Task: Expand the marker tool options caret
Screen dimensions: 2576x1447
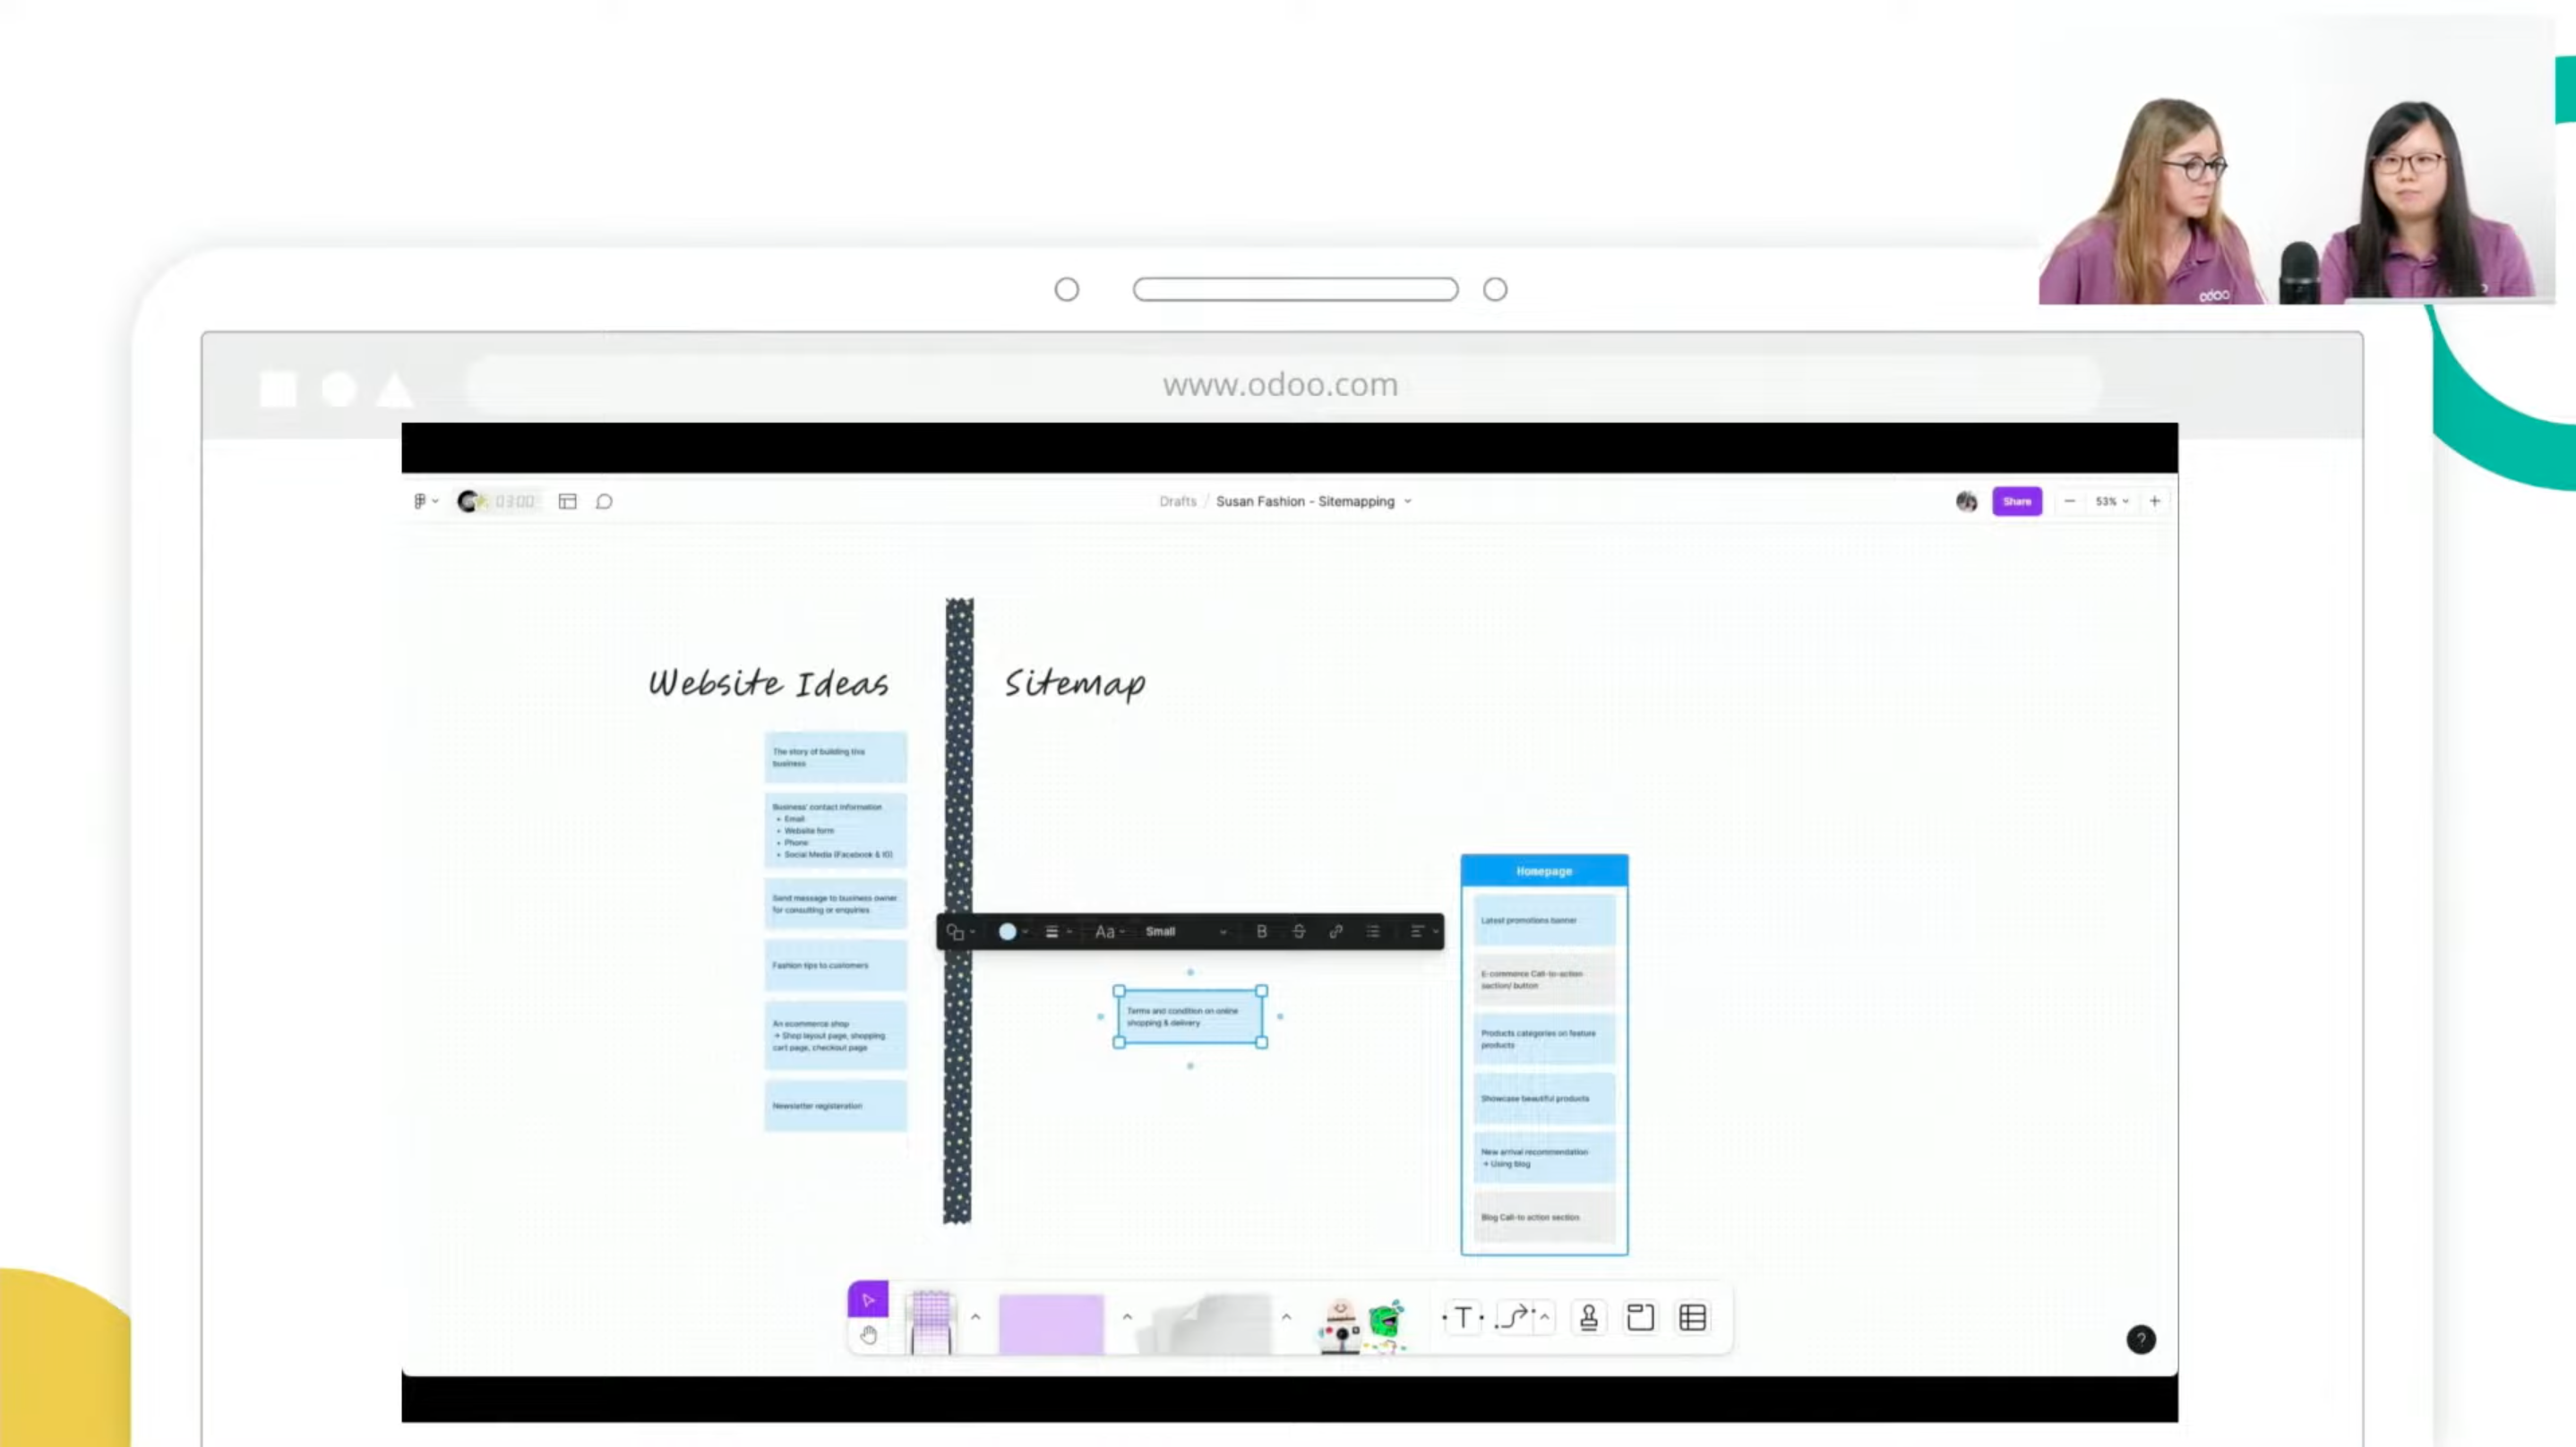Action: click(975, 1317)
